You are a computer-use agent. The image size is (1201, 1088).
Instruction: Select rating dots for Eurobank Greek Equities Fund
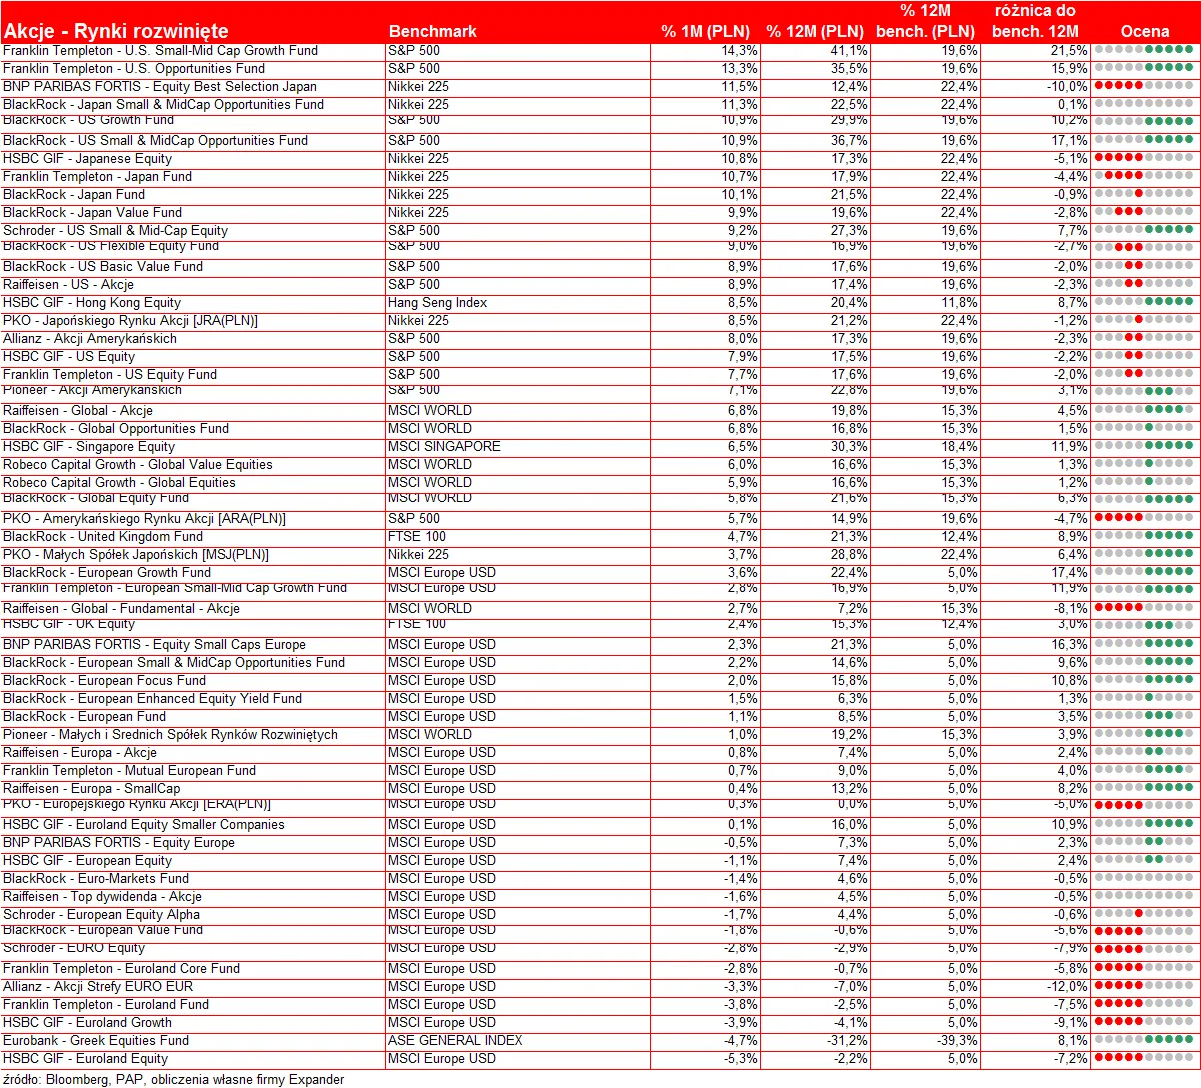click(x=1144, y=1040)
